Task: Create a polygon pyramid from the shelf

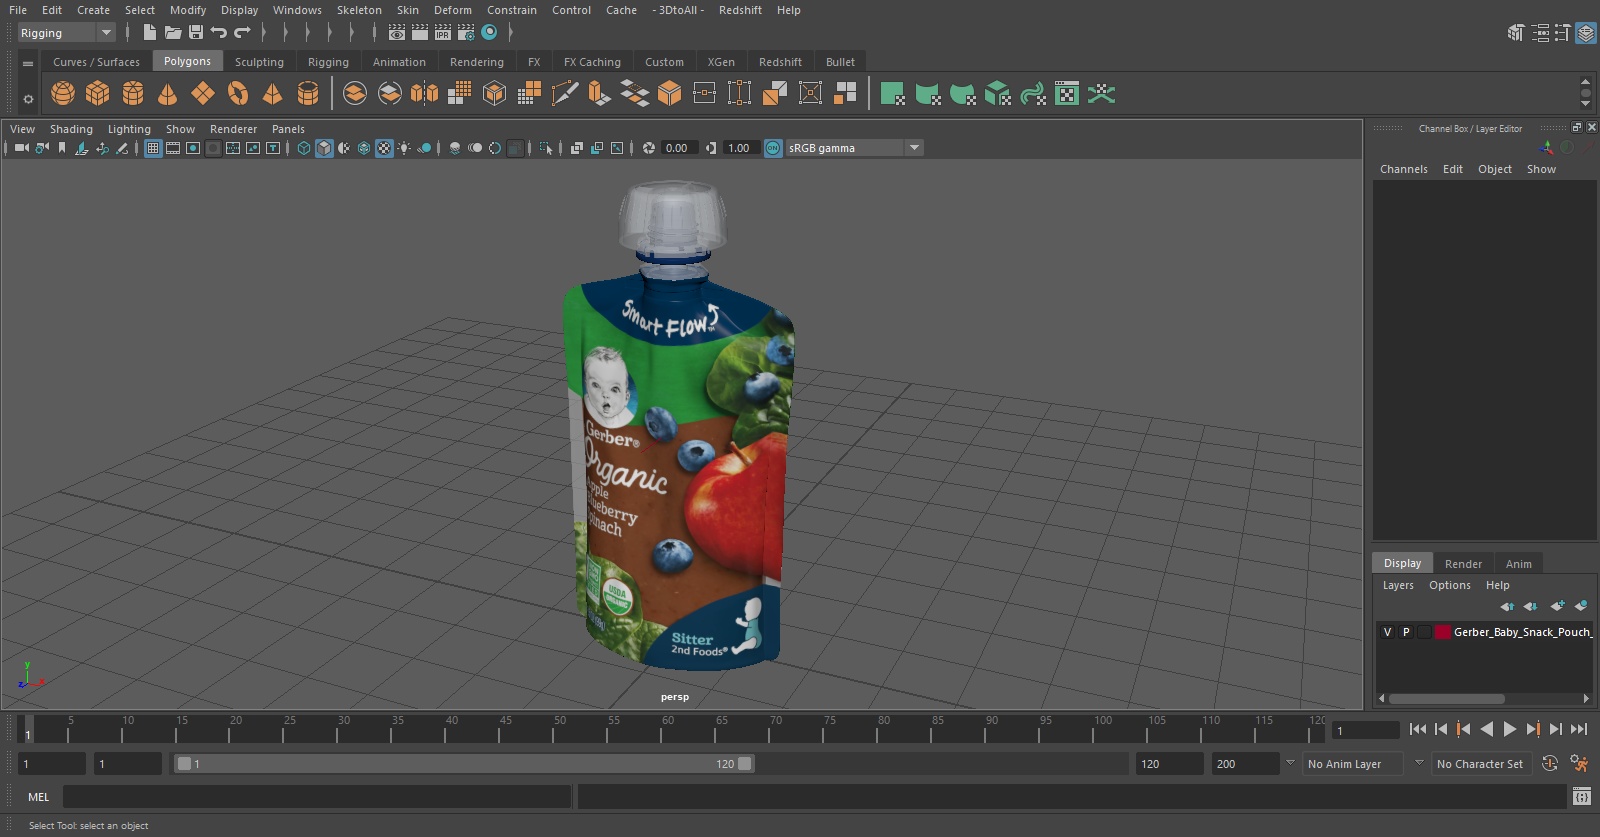Action: (x=272, y=94)
